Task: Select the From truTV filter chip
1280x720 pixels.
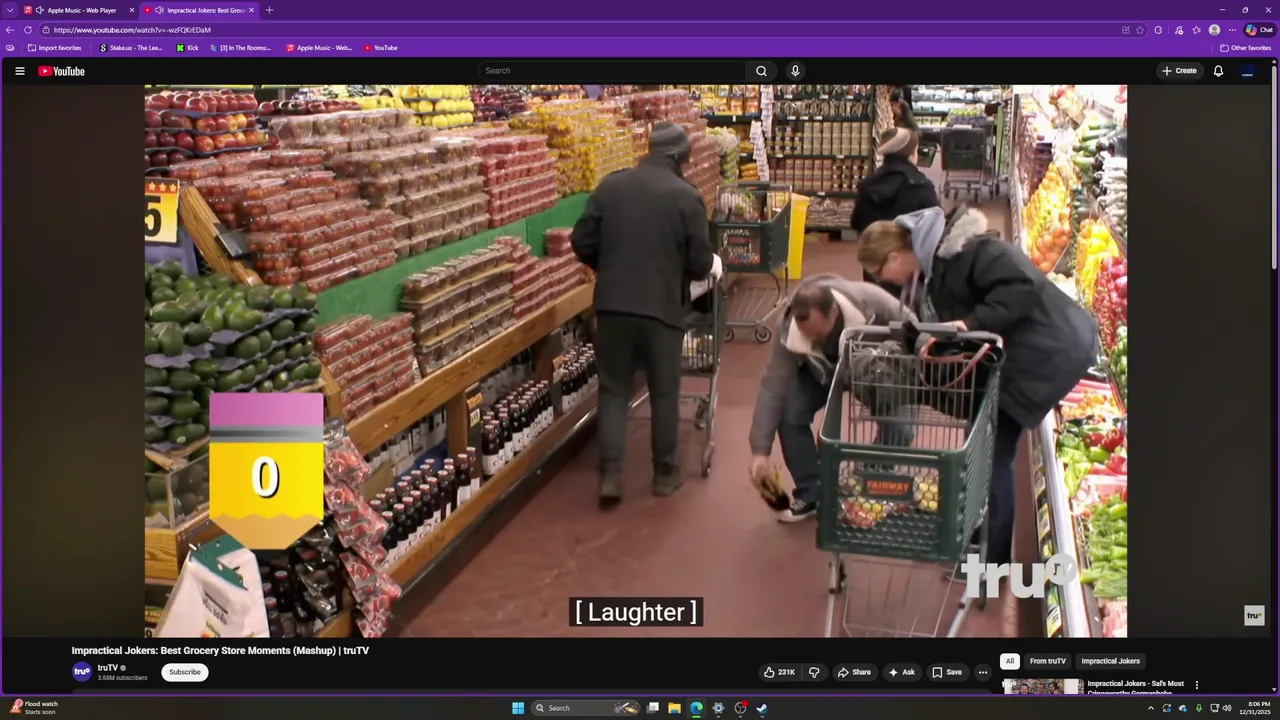Action: pyautogui.click(x=1047, y=661)
